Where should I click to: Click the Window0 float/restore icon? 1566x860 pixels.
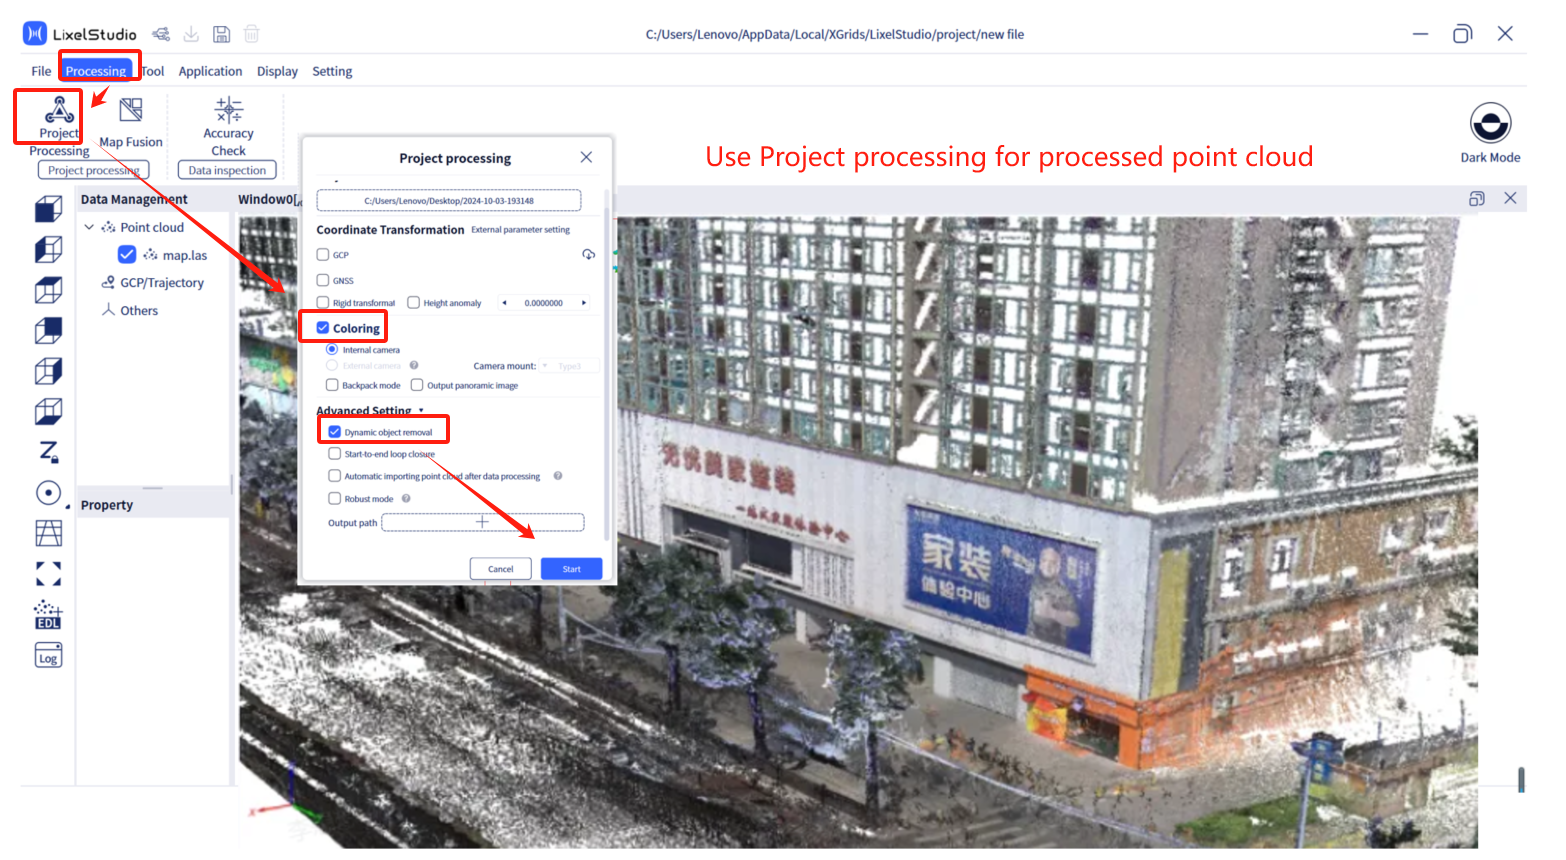click(x=1476, y=199)
